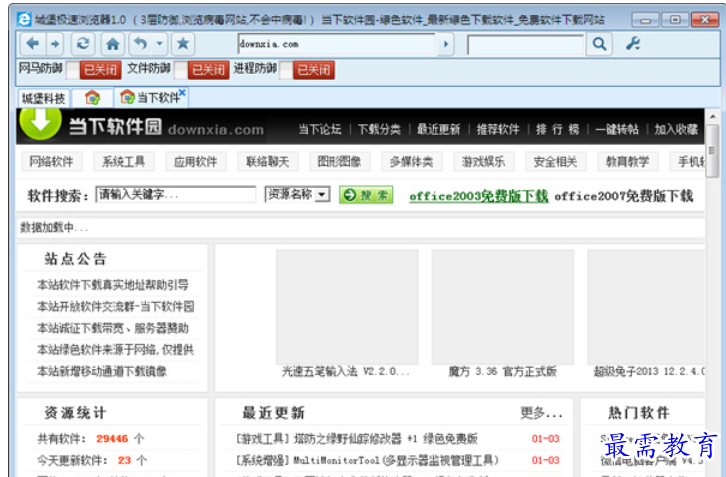This screenshot has height=477, width=726.
Task: Open the blank tab with house icon
Action: (x=93, y=98)
